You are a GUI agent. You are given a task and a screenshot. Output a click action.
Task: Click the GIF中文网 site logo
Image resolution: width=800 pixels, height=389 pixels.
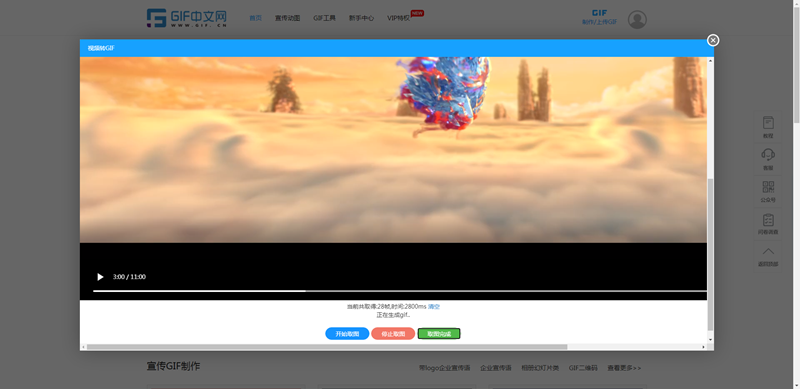click(187, 18)
